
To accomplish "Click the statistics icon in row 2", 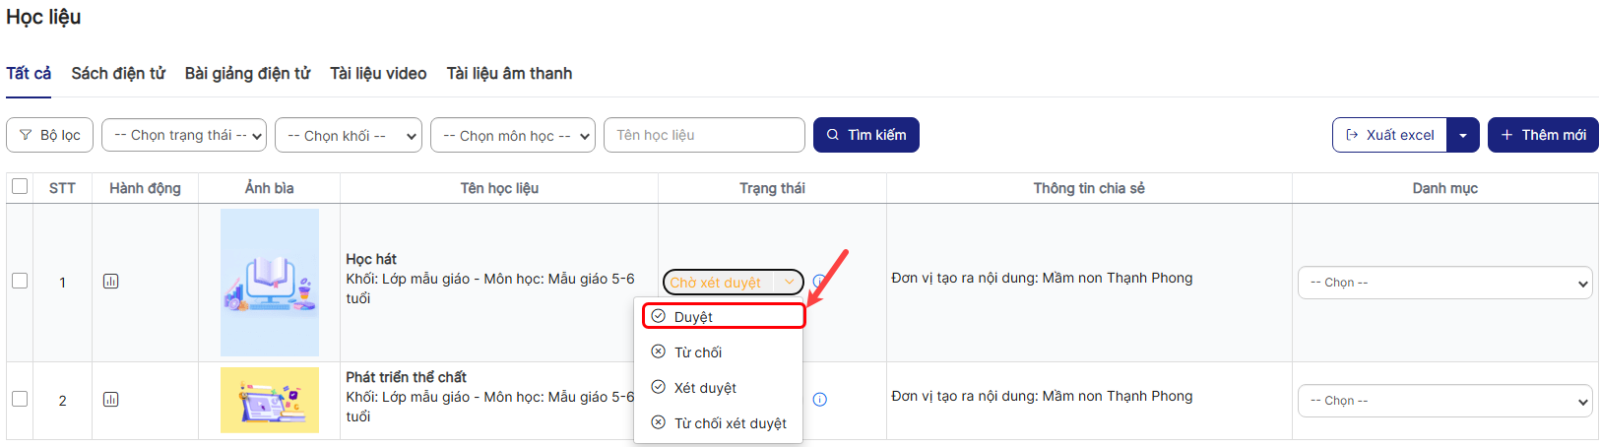I will pyautogui.click(x=111, y=400).
